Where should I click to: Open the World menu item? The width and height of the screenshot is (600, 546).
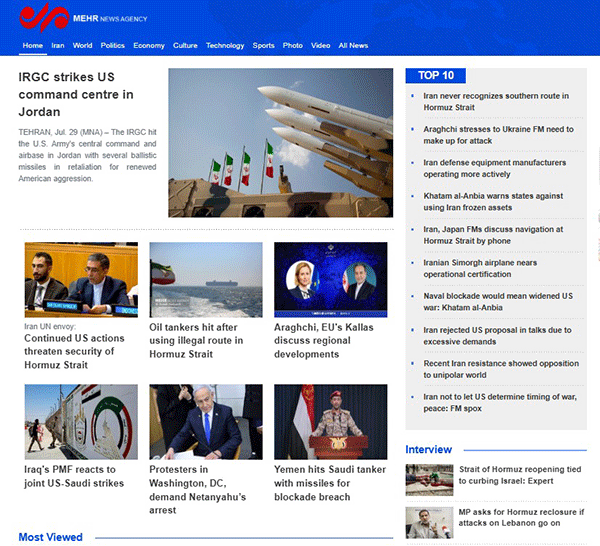[82, 46]
